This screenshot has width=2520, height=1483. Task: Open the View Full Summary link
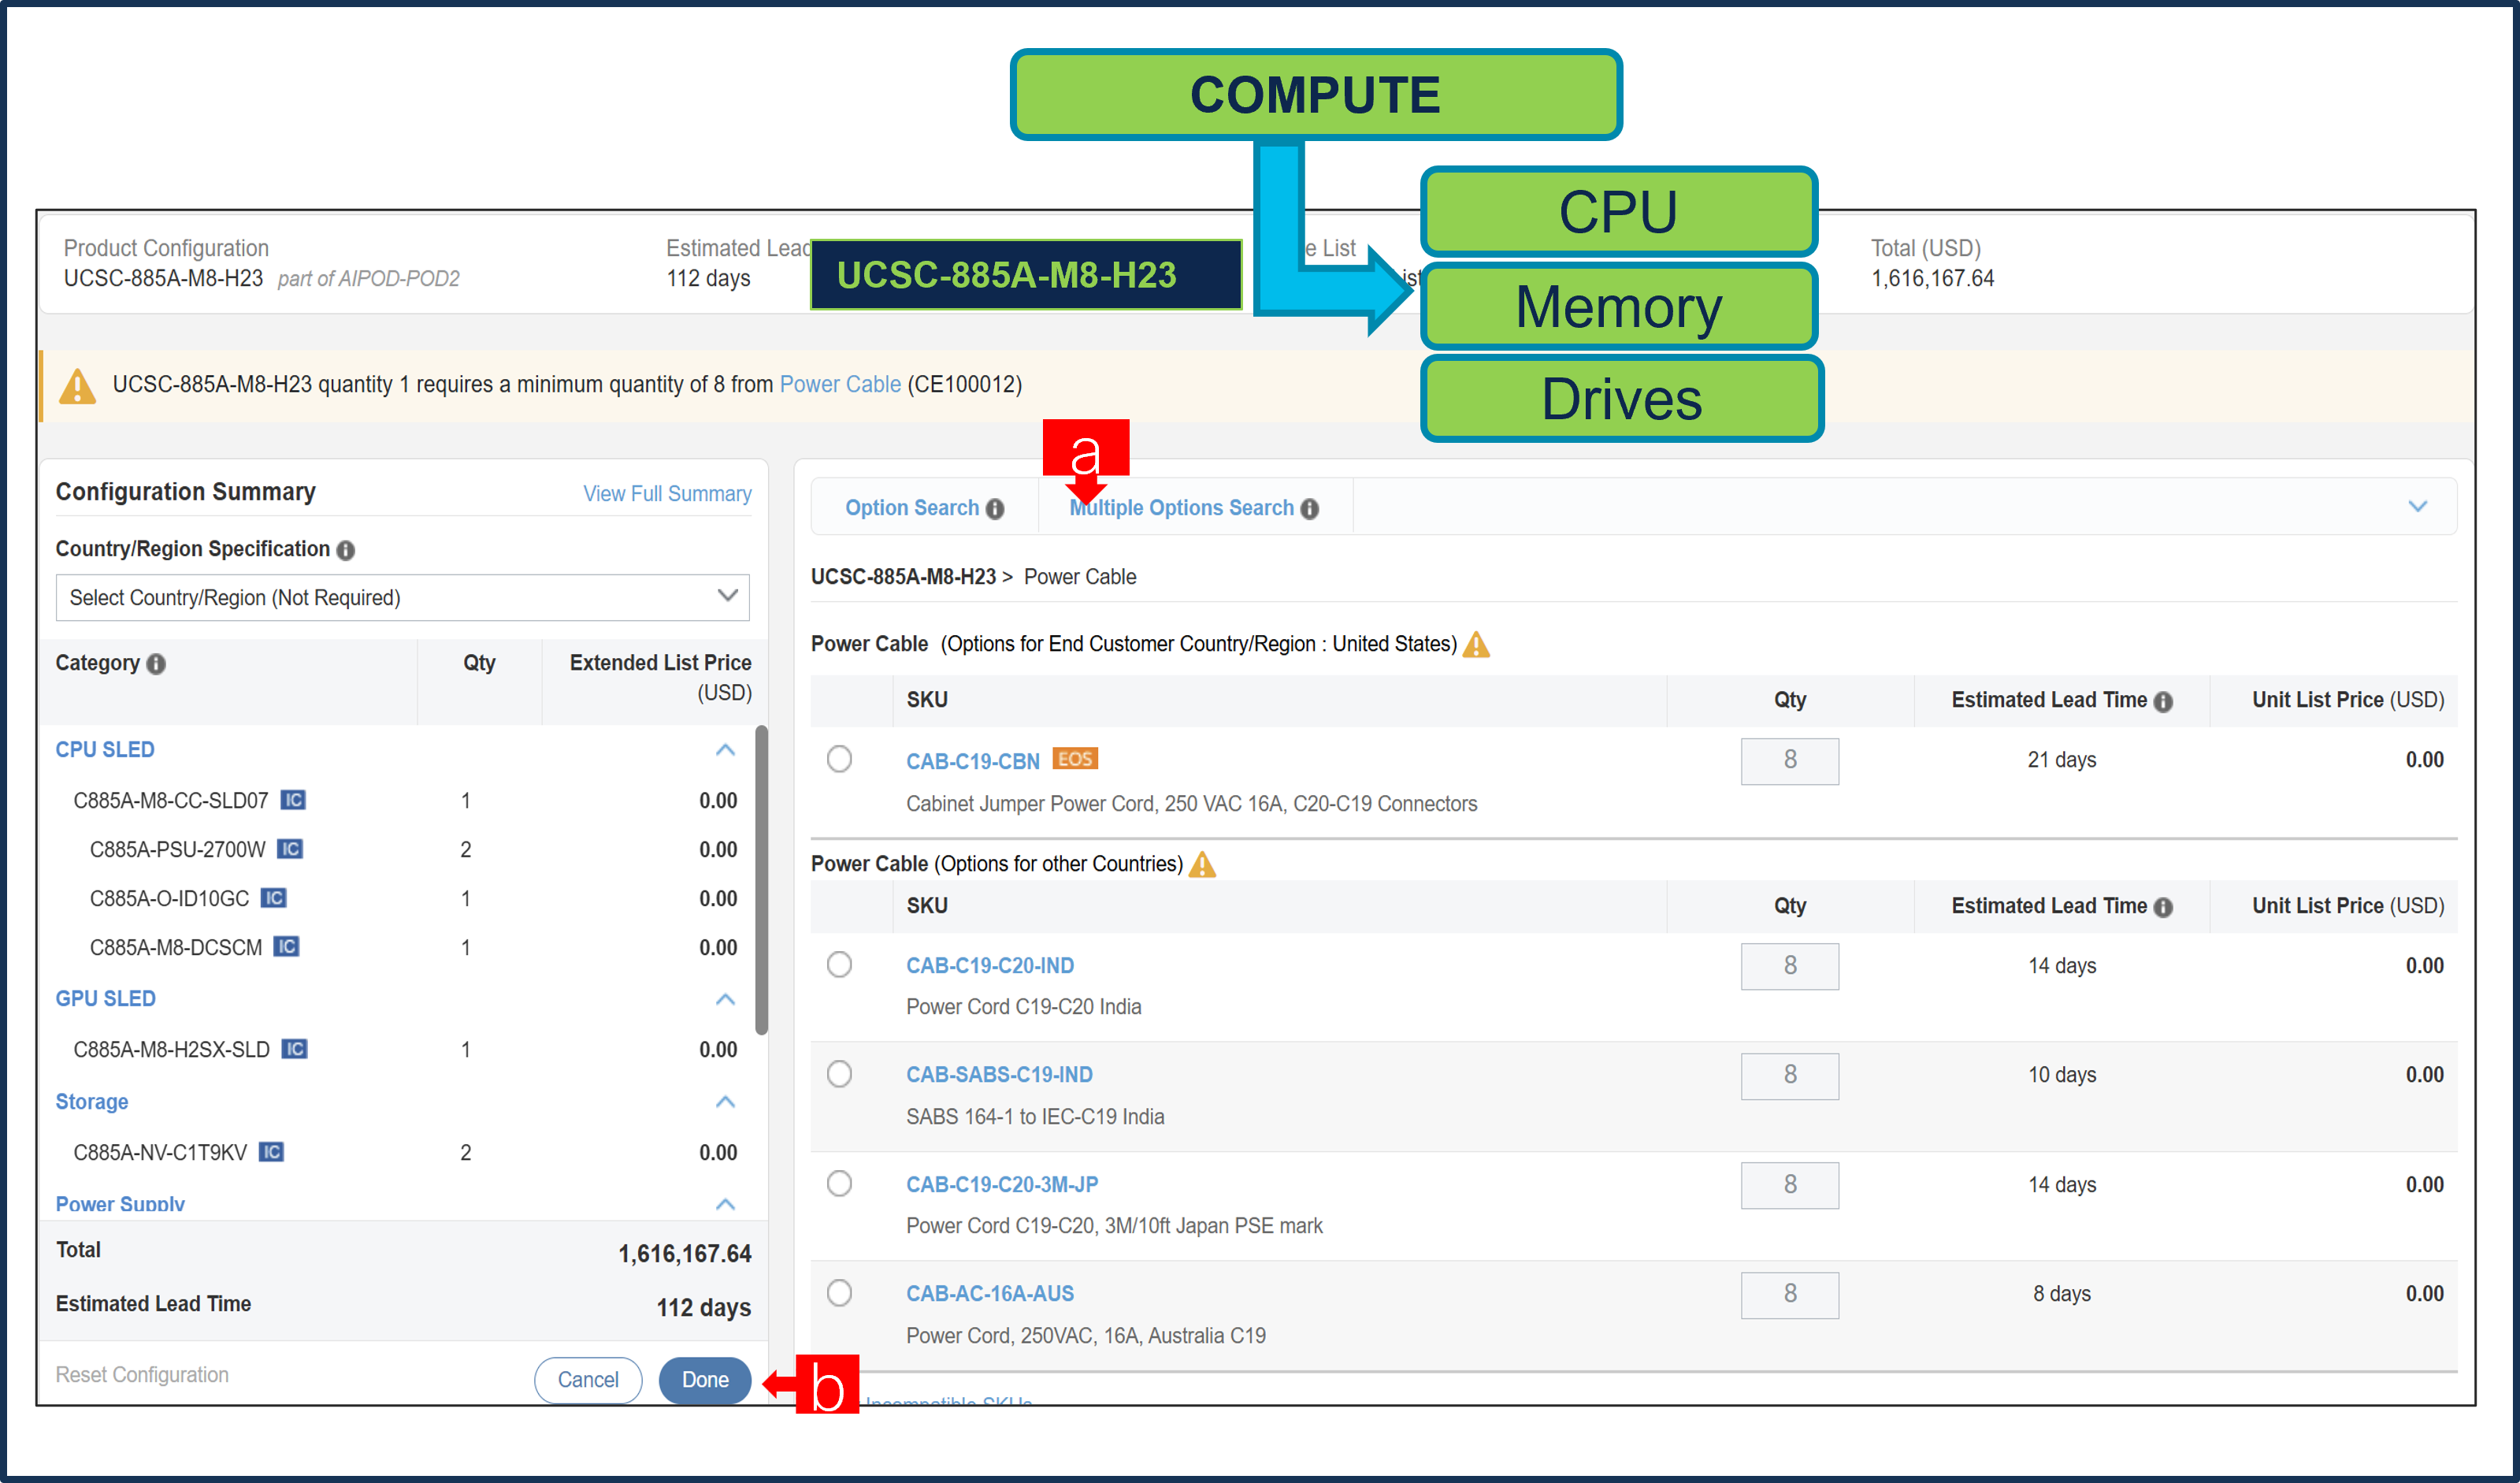[x=667, y=493]
